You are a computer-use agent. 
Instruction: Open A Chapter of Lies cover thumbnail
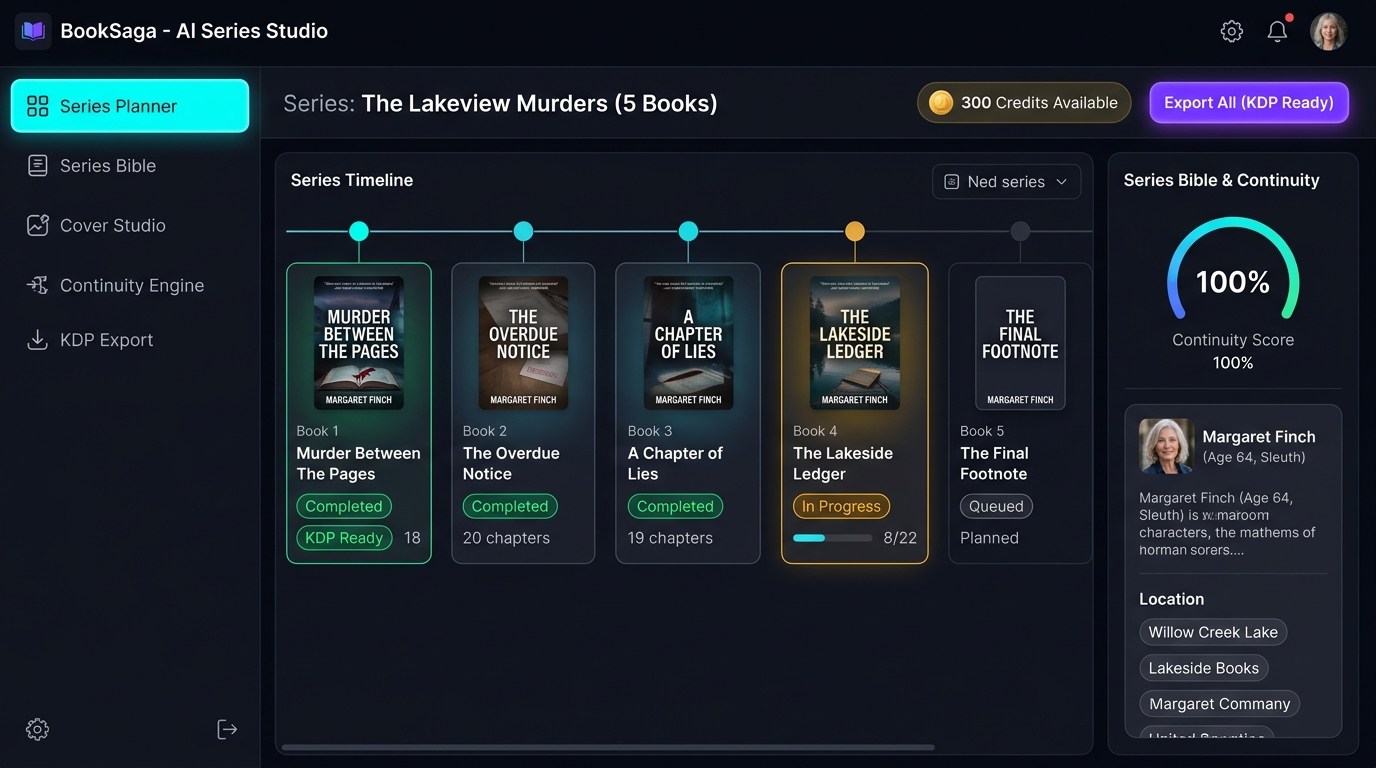coord(688,343)
